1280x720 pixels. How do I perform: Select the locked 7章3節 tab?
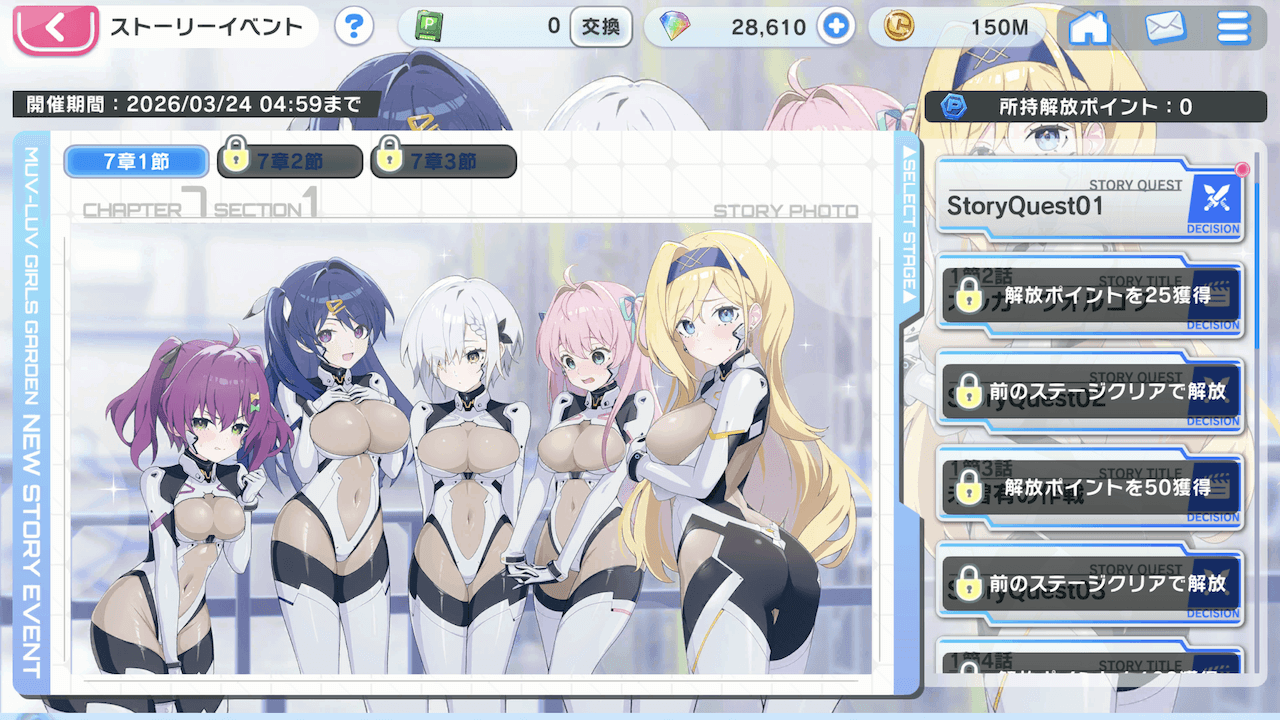443,161
